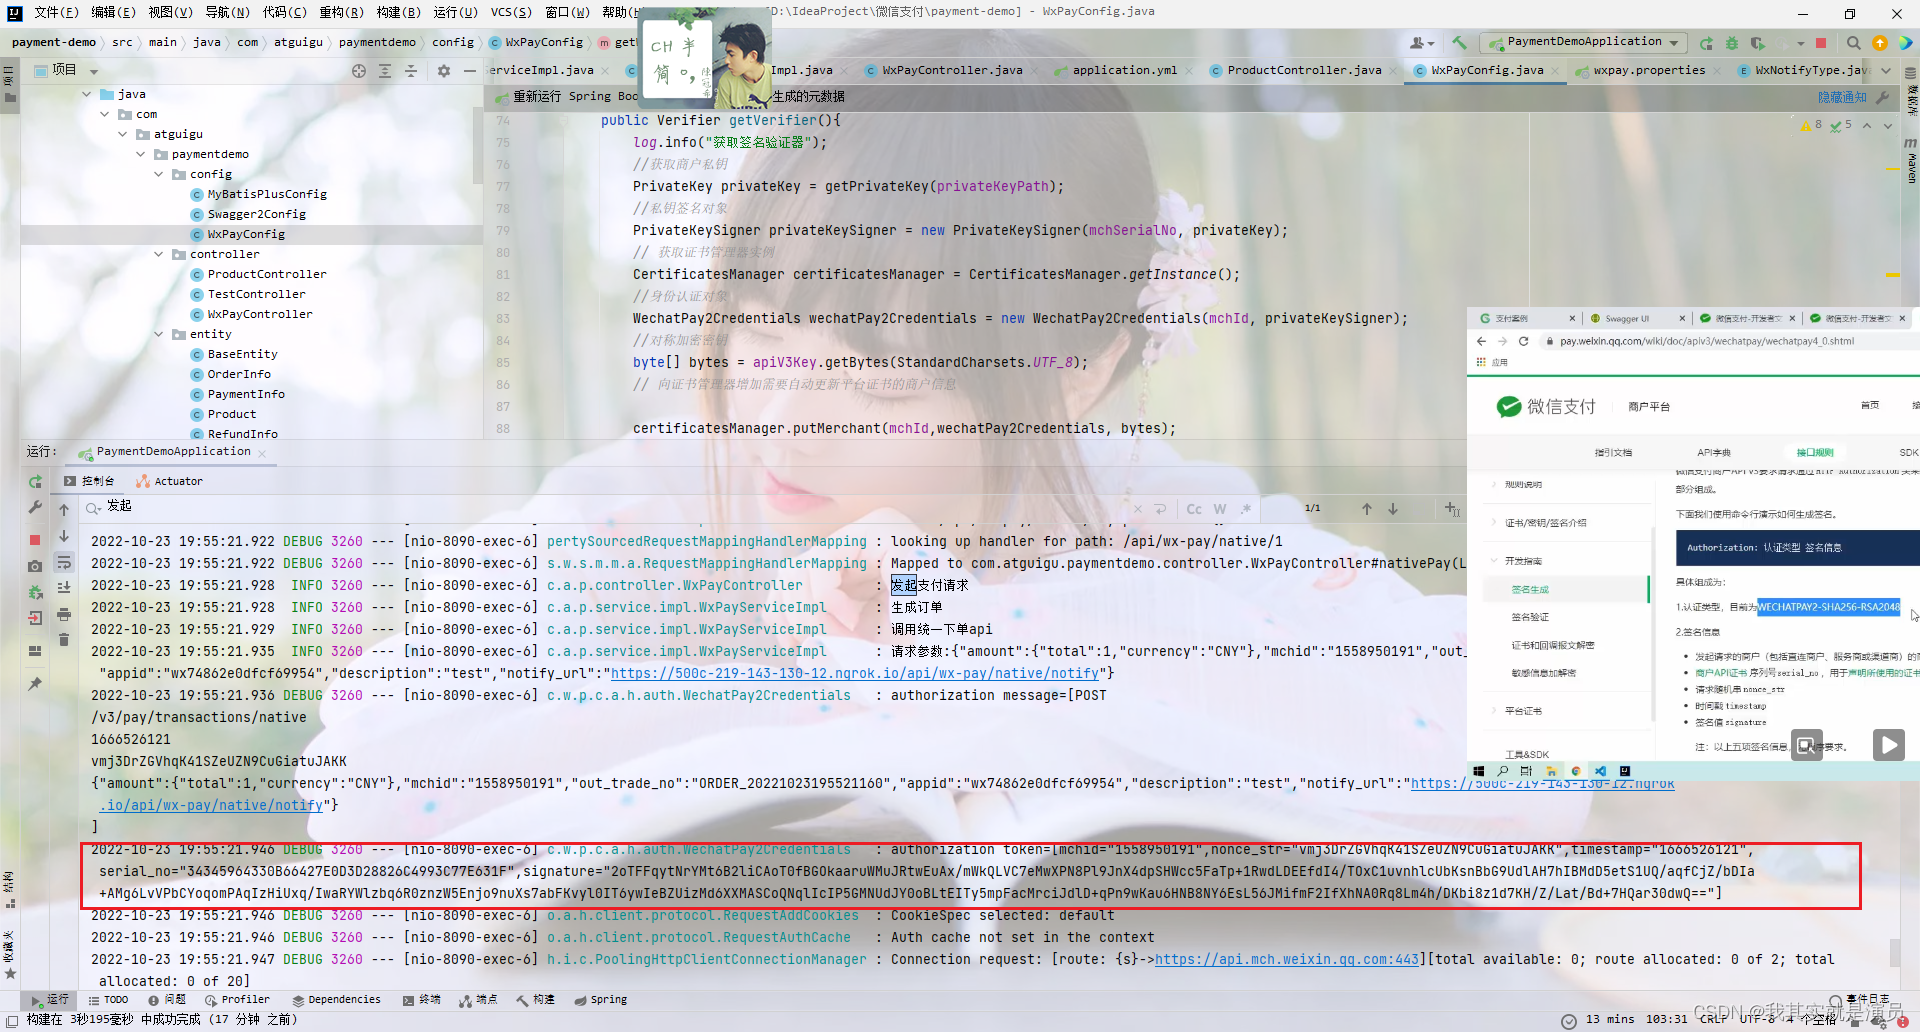This screenshot has width=1920, height=1032.
Task: Collapse the entity folder in project tree
Action: click(x=159, y=334)
